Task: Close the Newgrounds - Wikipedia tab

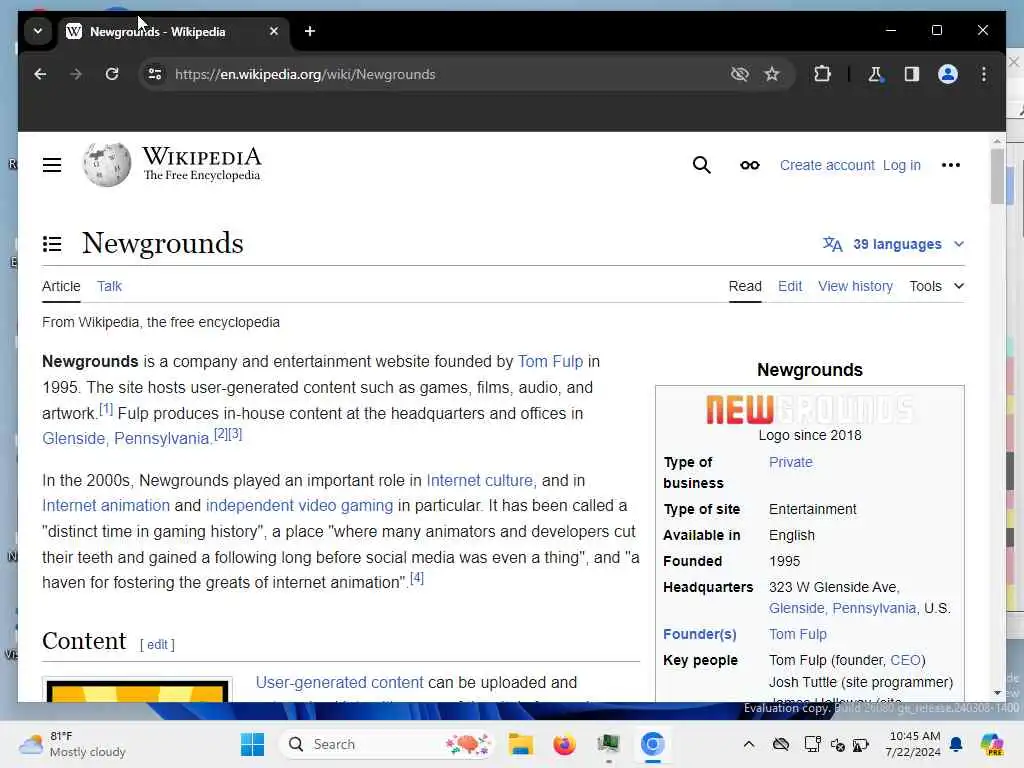Action: 274,31
